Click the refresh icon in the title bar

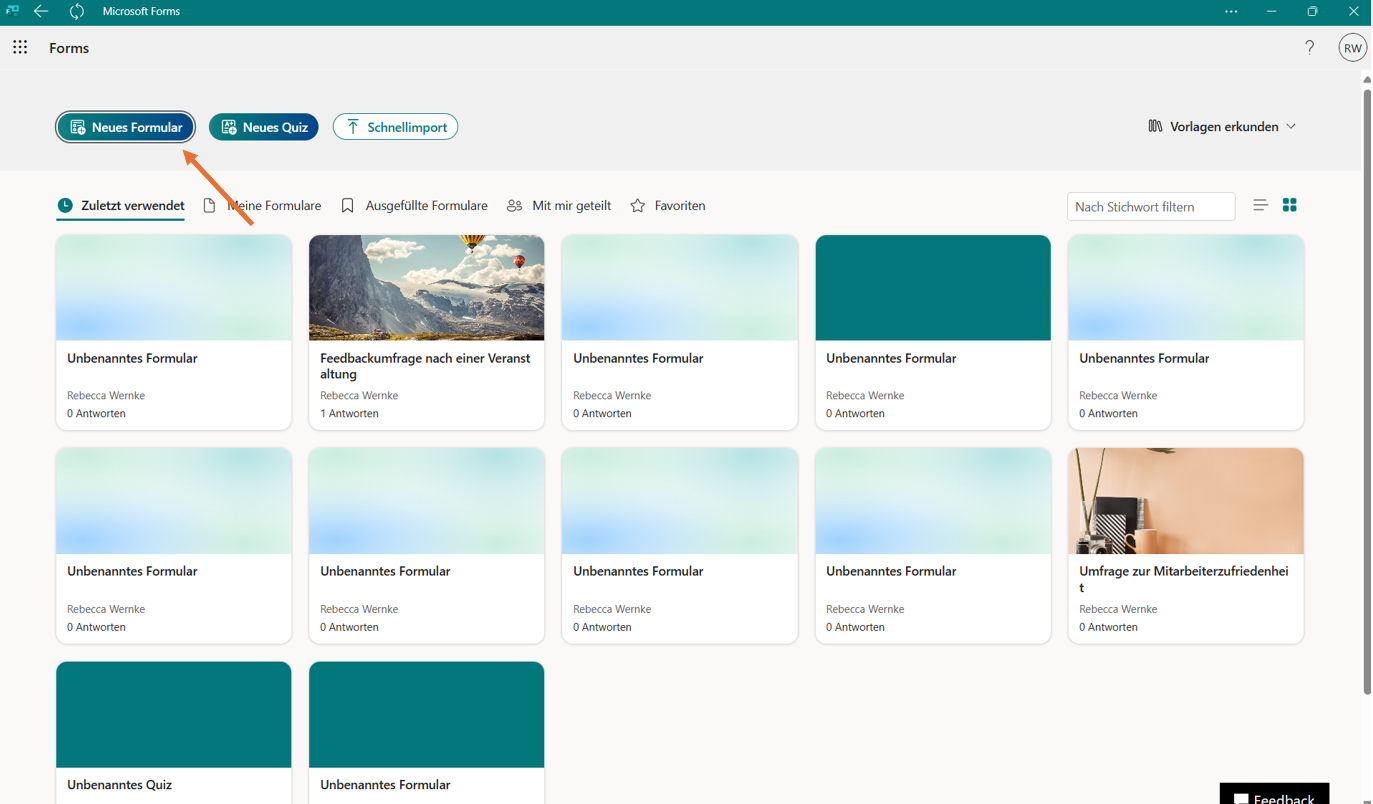77,12
